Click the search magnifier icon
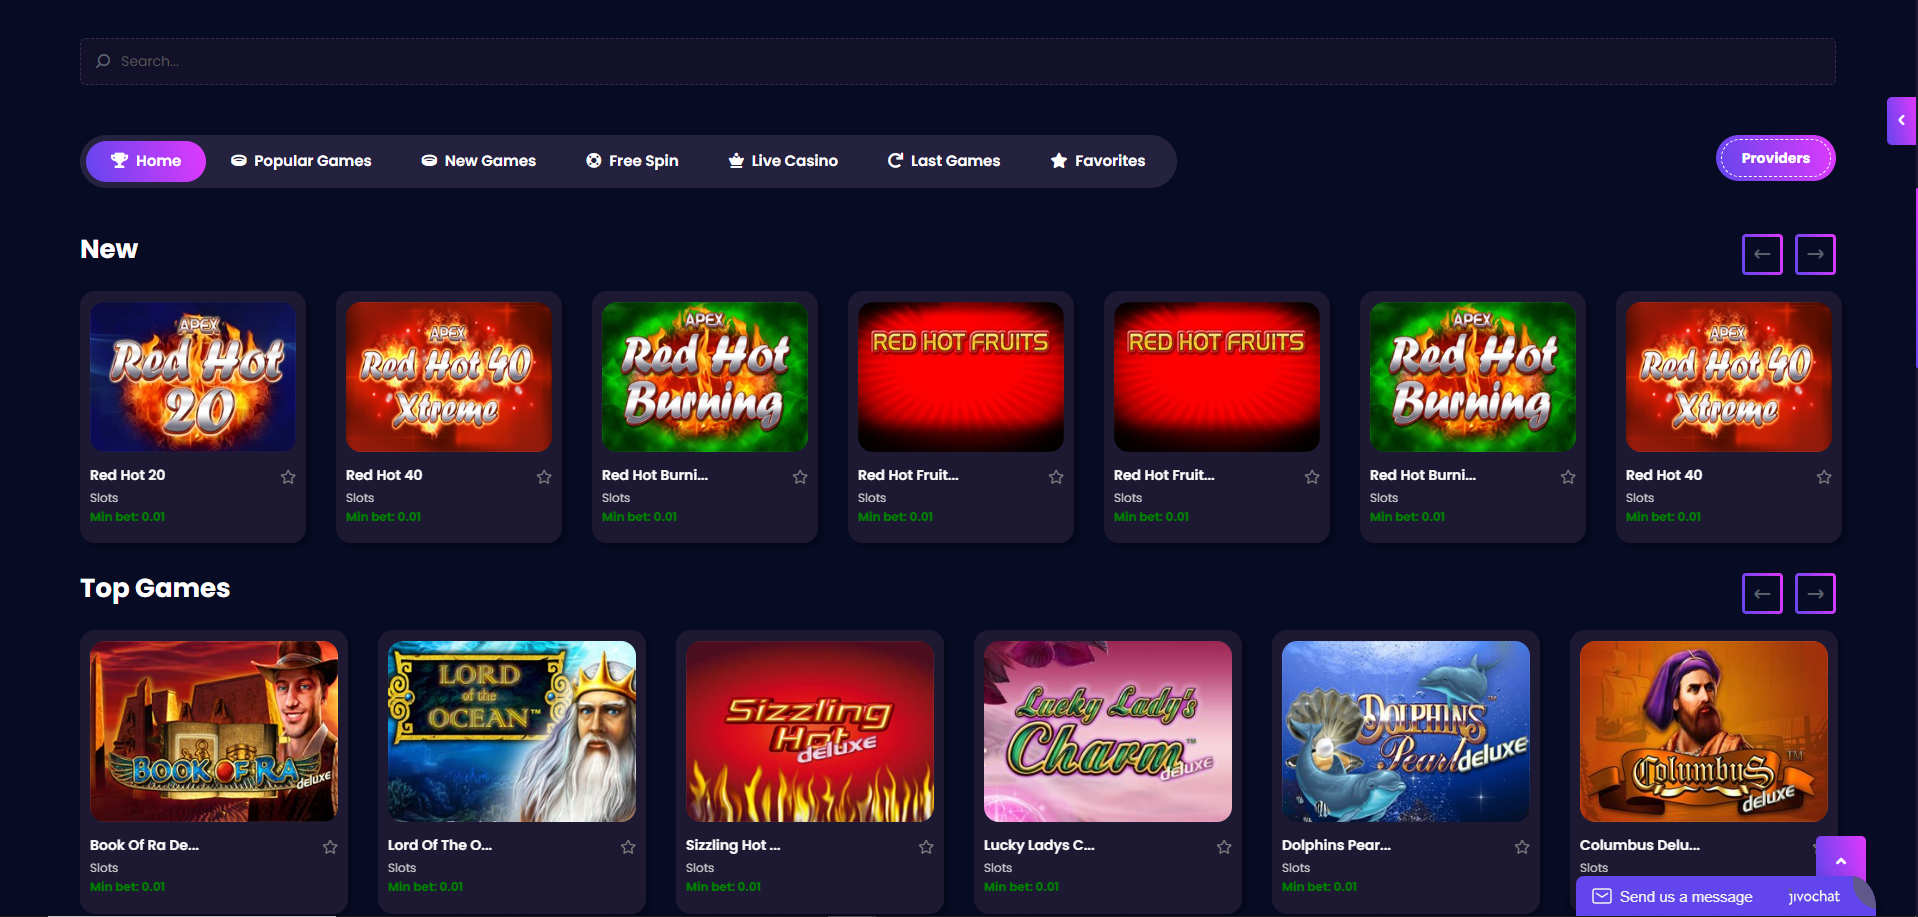 pyautogui.click(x=103, y=61)
